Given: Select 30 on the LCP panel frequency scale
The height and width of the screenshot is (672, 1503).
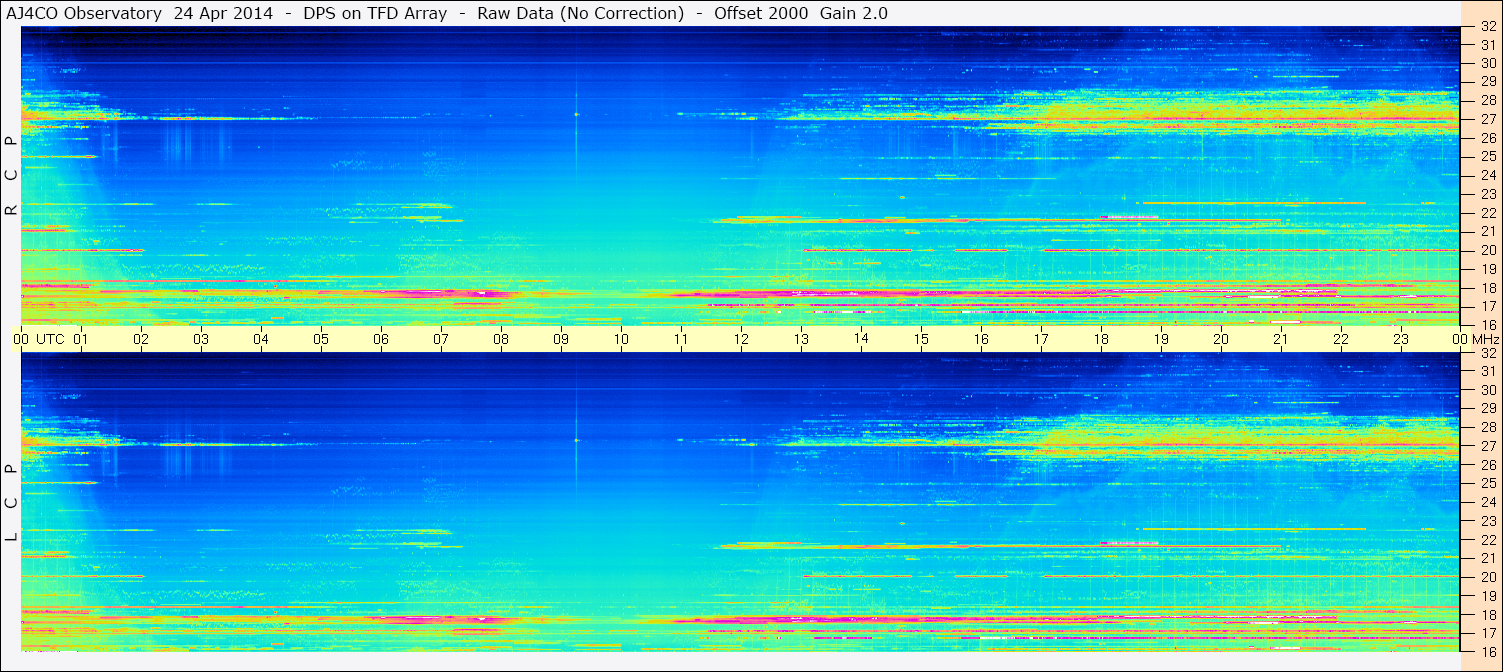Looking at the screenshot, I should point(1487,390).
